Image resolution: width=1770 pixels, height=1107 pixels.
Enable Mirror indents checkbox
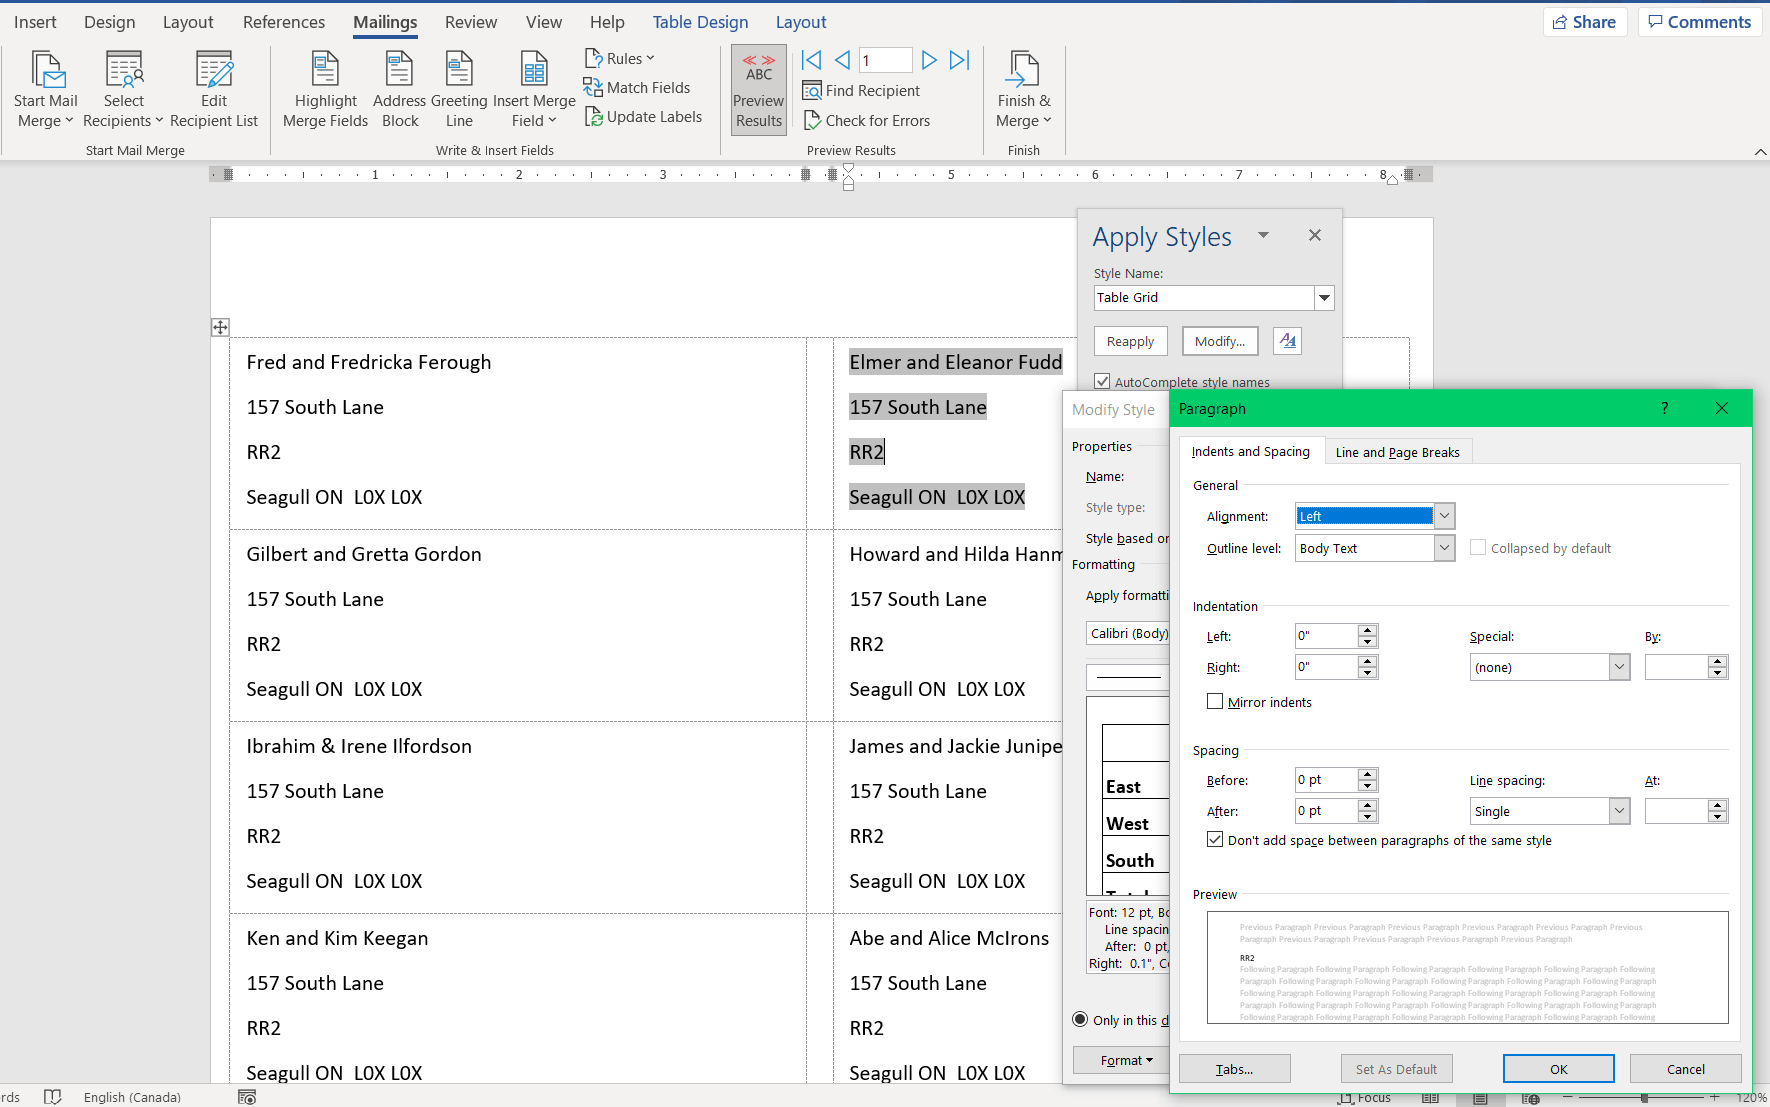[x=1215, y=702]
